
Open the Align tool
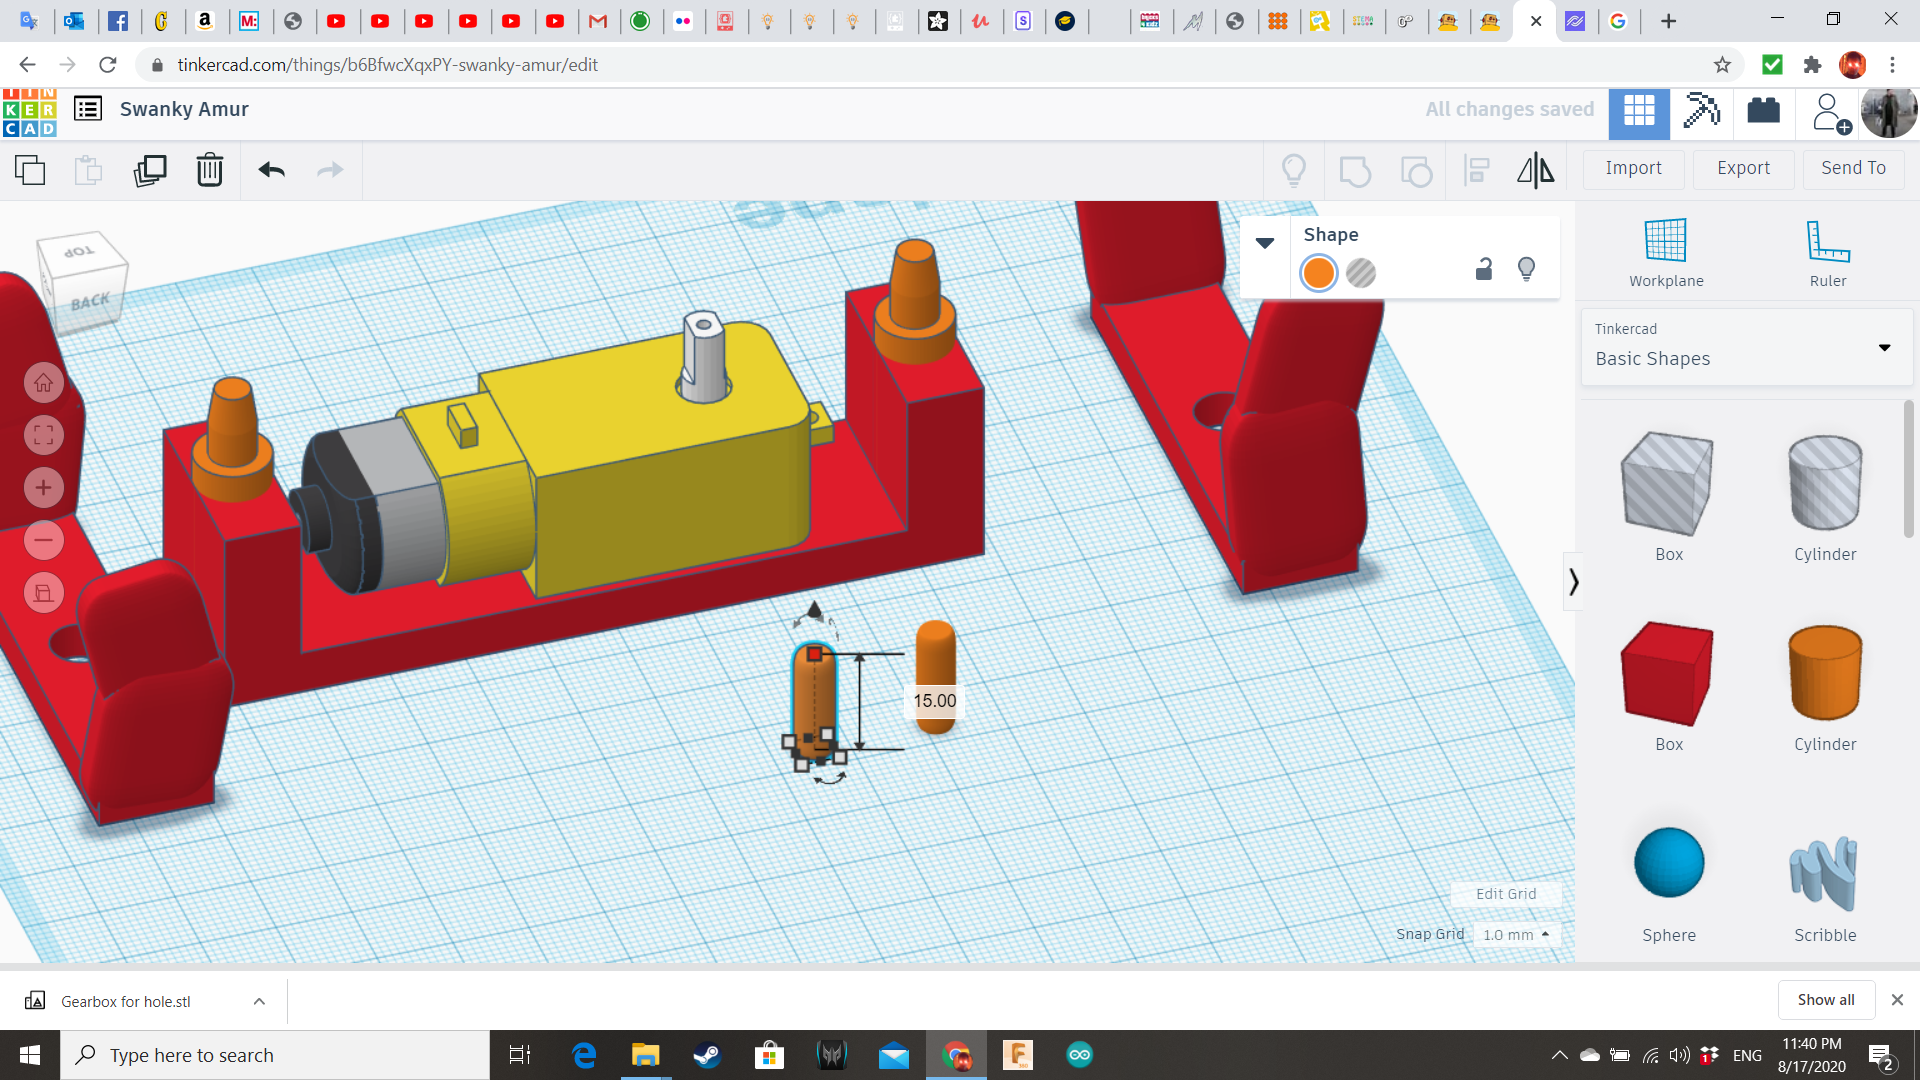[x=1476, y=170]
